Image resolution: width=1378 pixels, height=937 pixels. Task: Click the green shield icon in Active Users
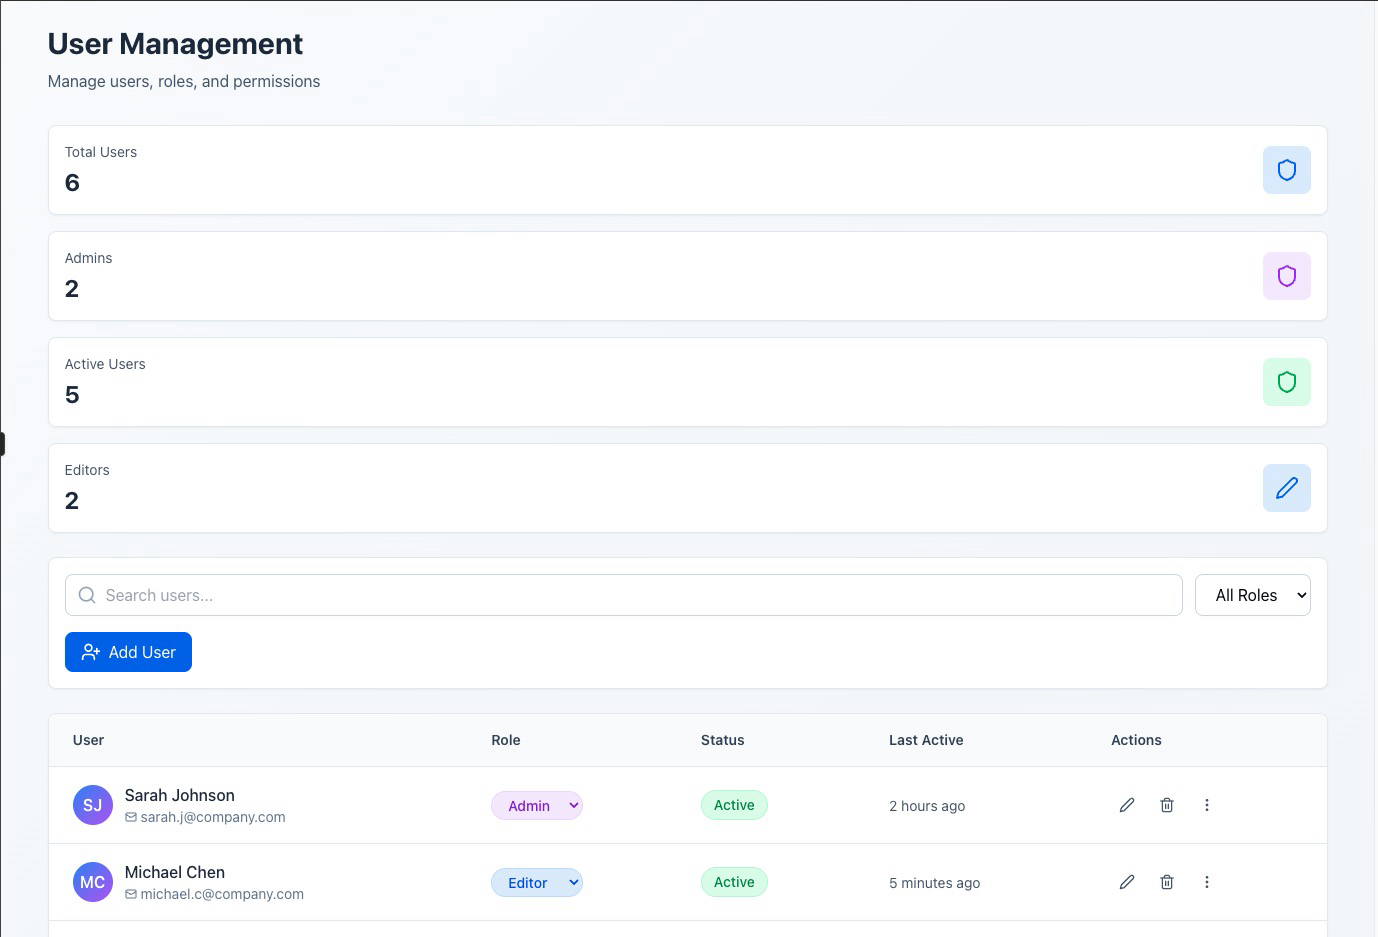(x=1286, y=382)
